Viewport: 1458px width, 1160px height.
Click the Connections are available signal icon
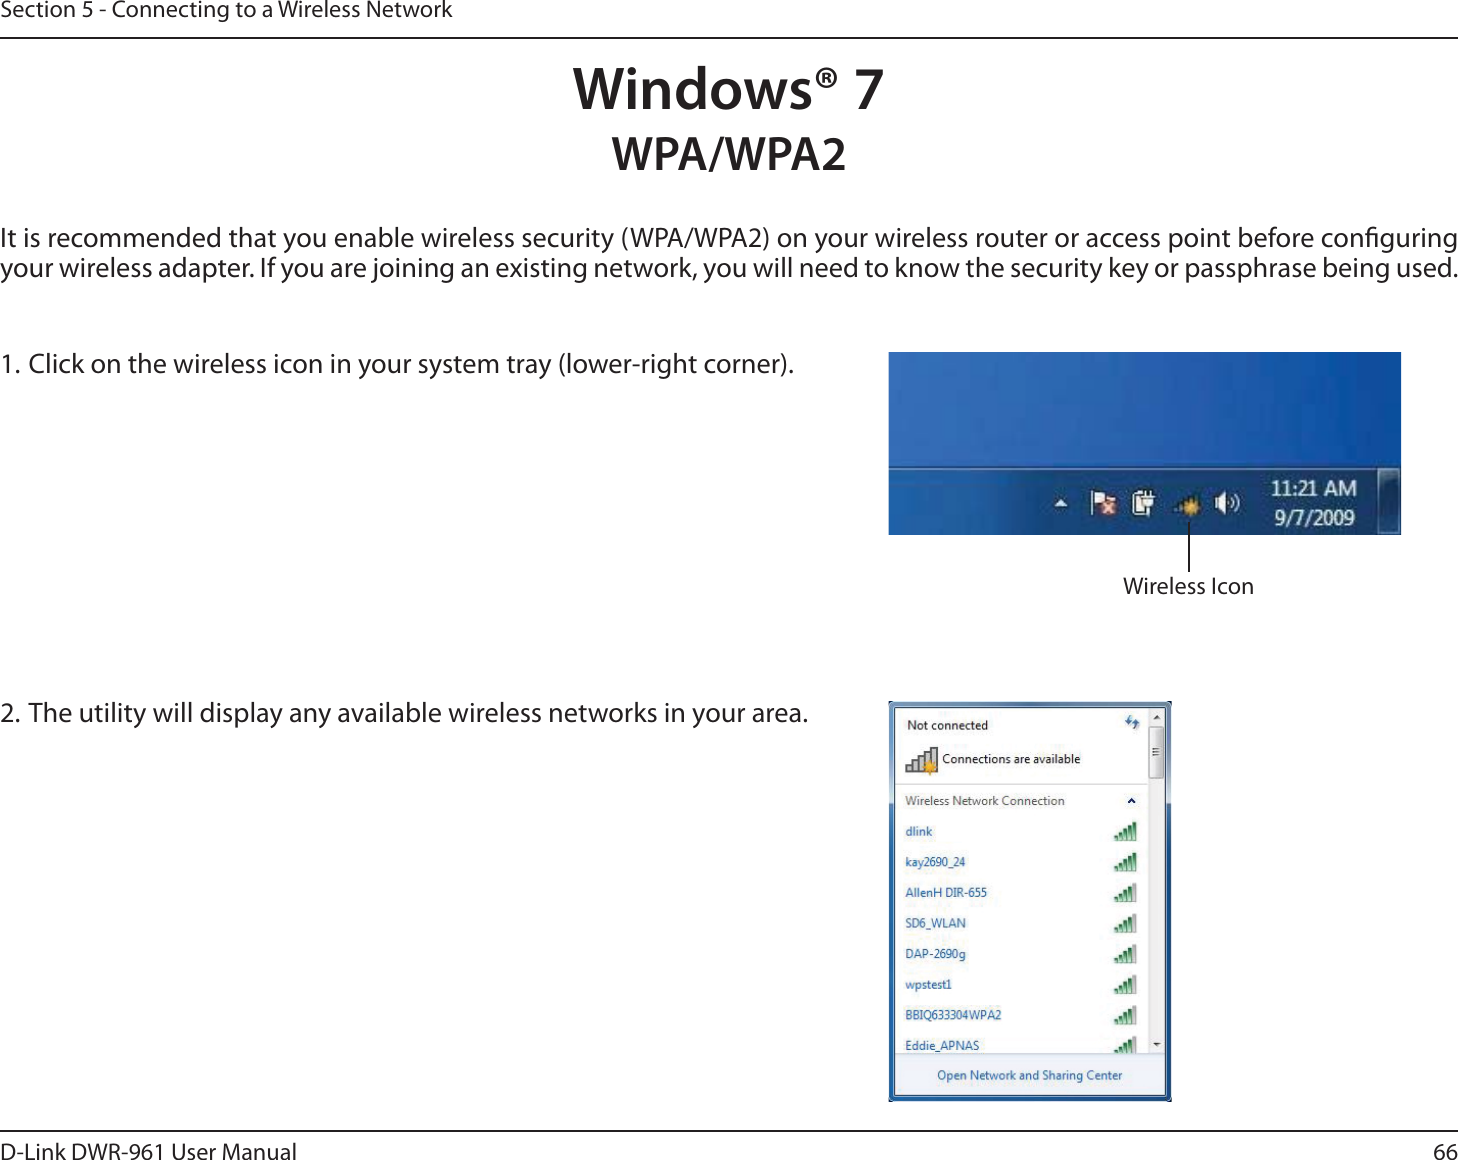pos(921,761)
